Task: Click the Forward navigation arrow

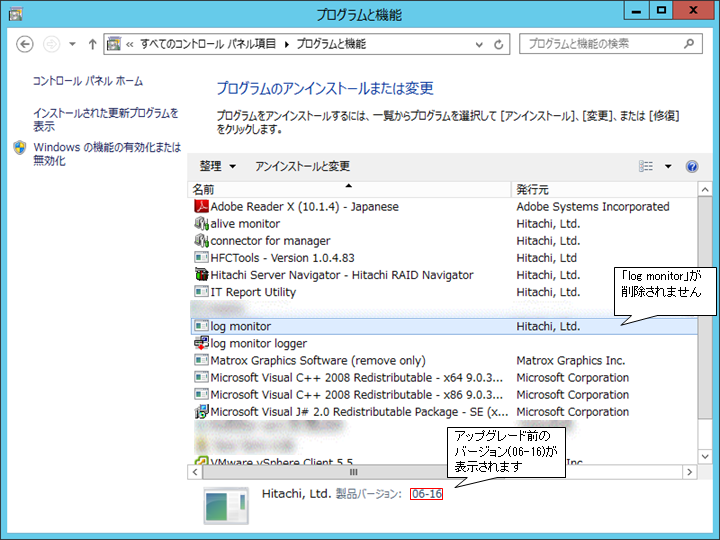Action: 51,44
